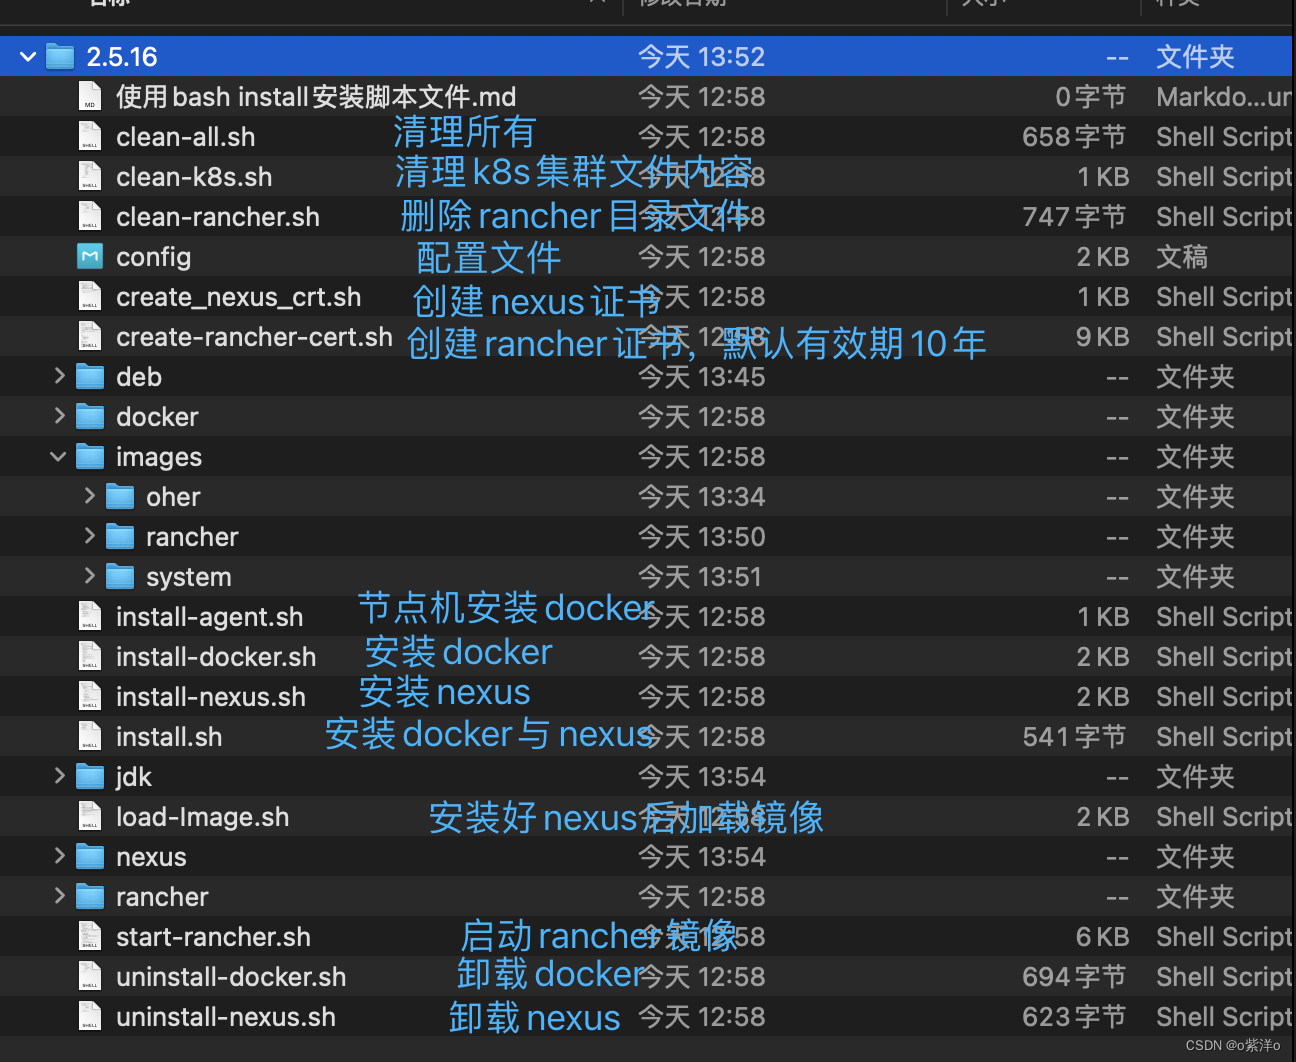Click the docker folder icon
This screenshot has height=1062, width=1296.
90,417
